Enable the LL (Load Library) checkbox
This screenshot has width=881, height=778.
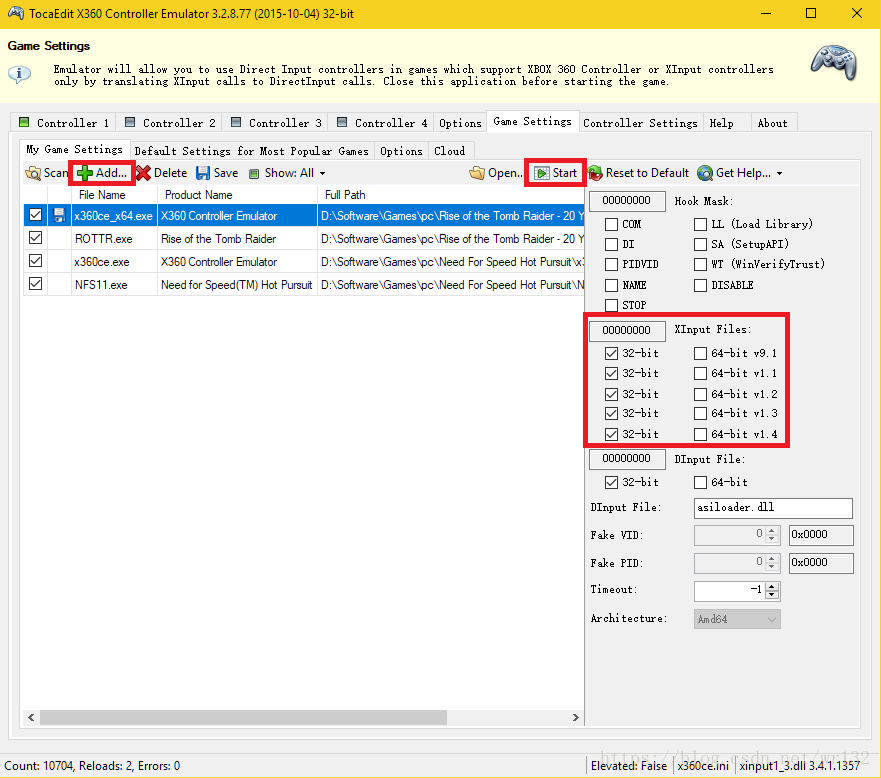coord(700,225)
